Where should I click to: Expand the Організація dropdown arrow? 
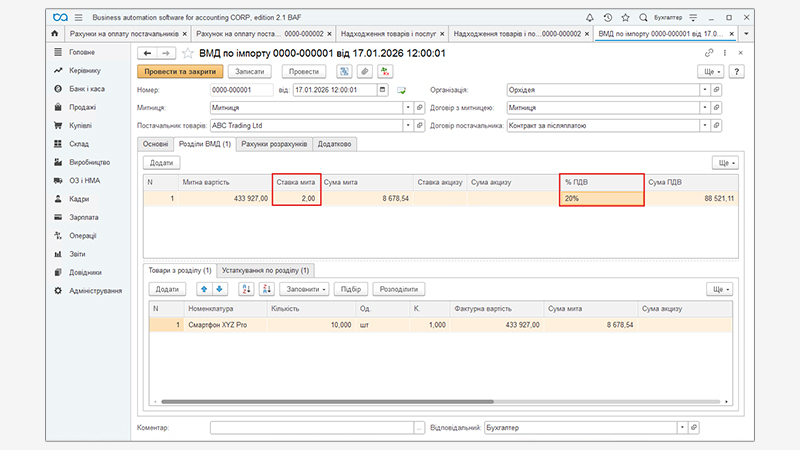click(x=705, y=90)
